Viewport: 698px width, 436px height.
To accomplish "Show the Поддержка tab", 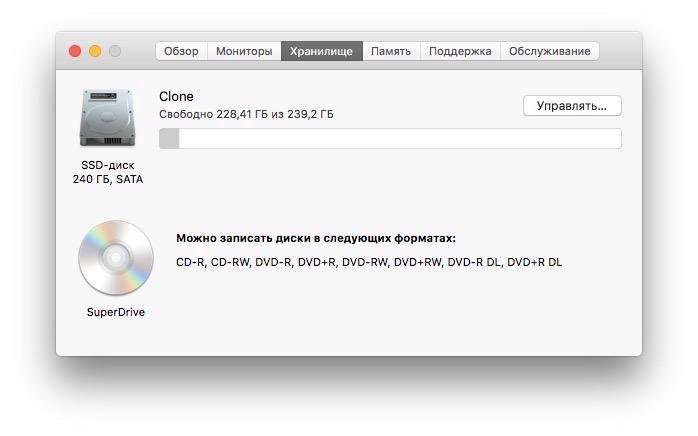I will coord(460,51).
